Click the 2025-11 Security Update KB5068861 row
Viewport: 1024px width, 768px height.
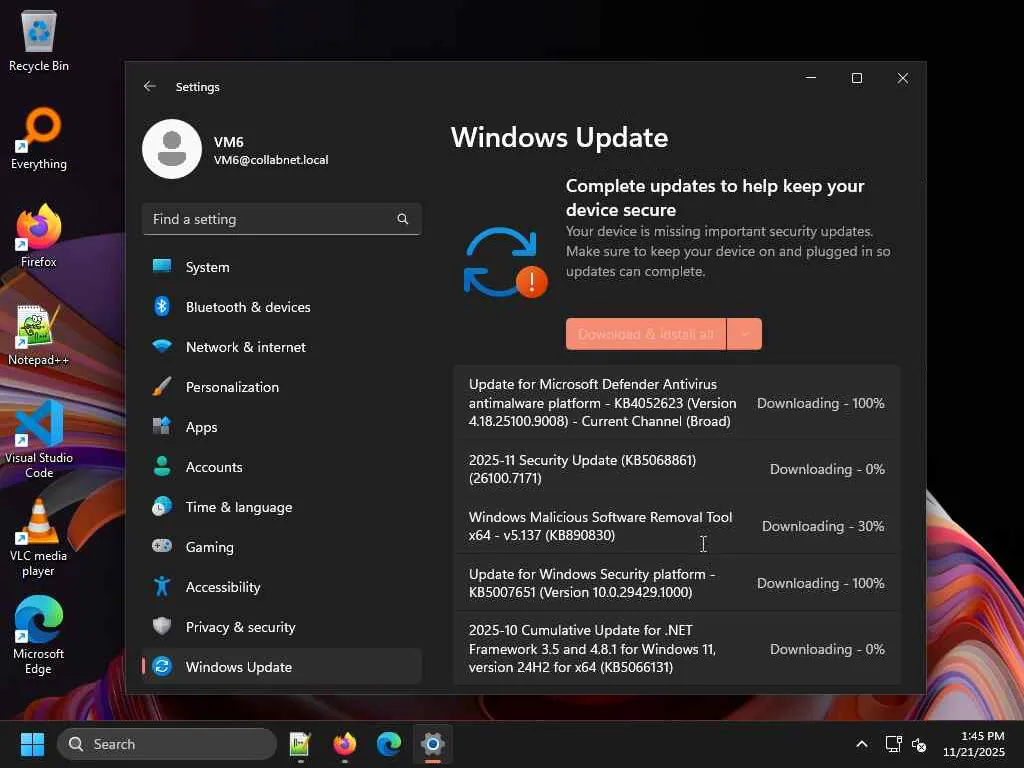click(x=677, y=469)
